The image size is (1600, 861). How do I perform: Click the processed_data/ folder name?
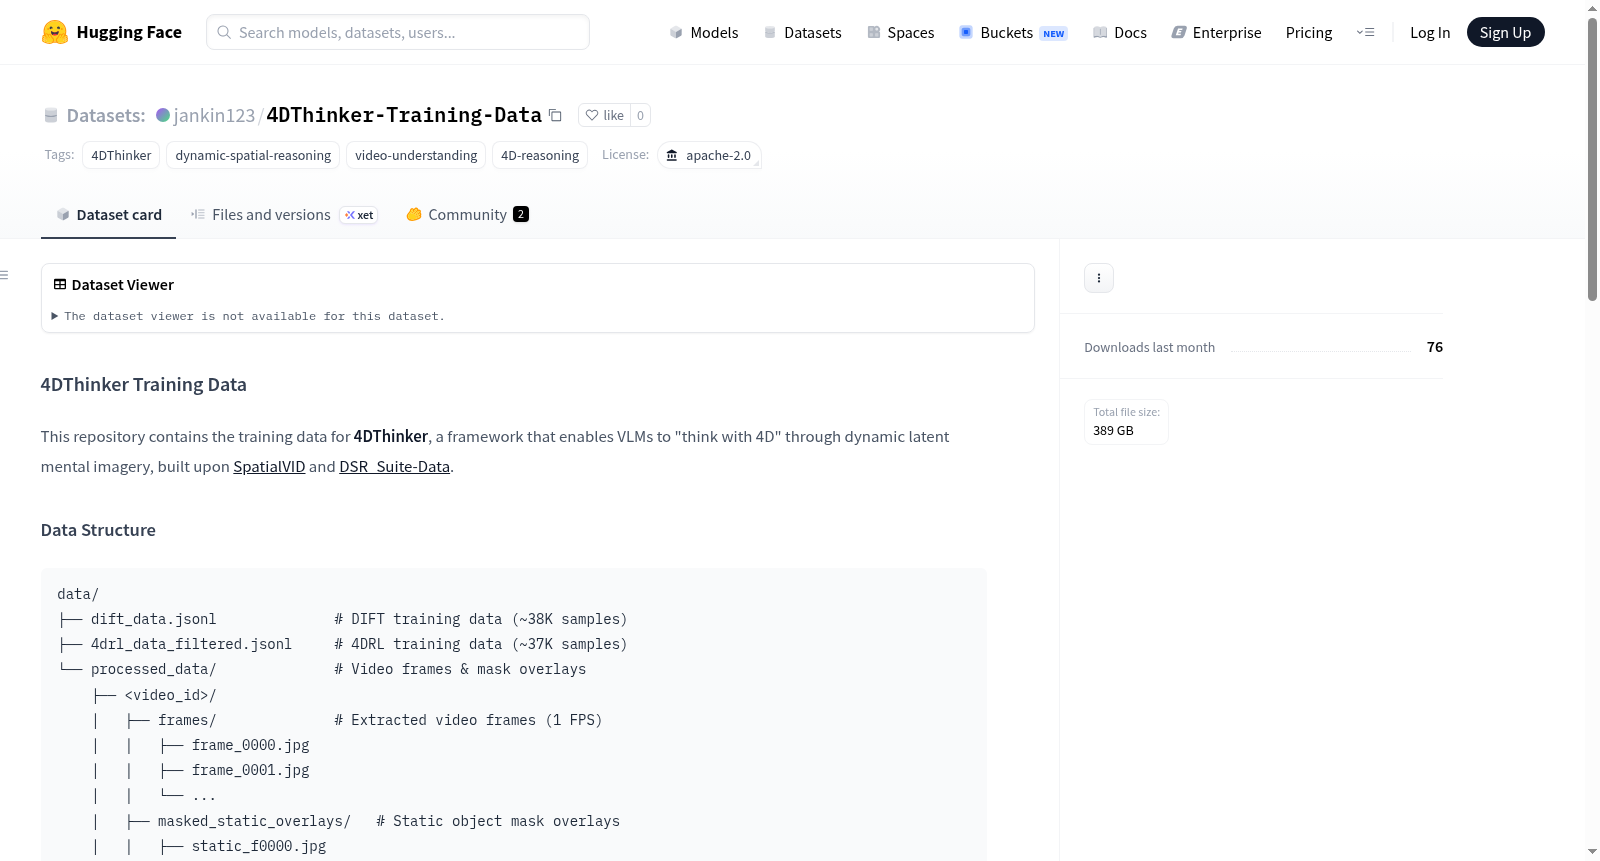153,669
